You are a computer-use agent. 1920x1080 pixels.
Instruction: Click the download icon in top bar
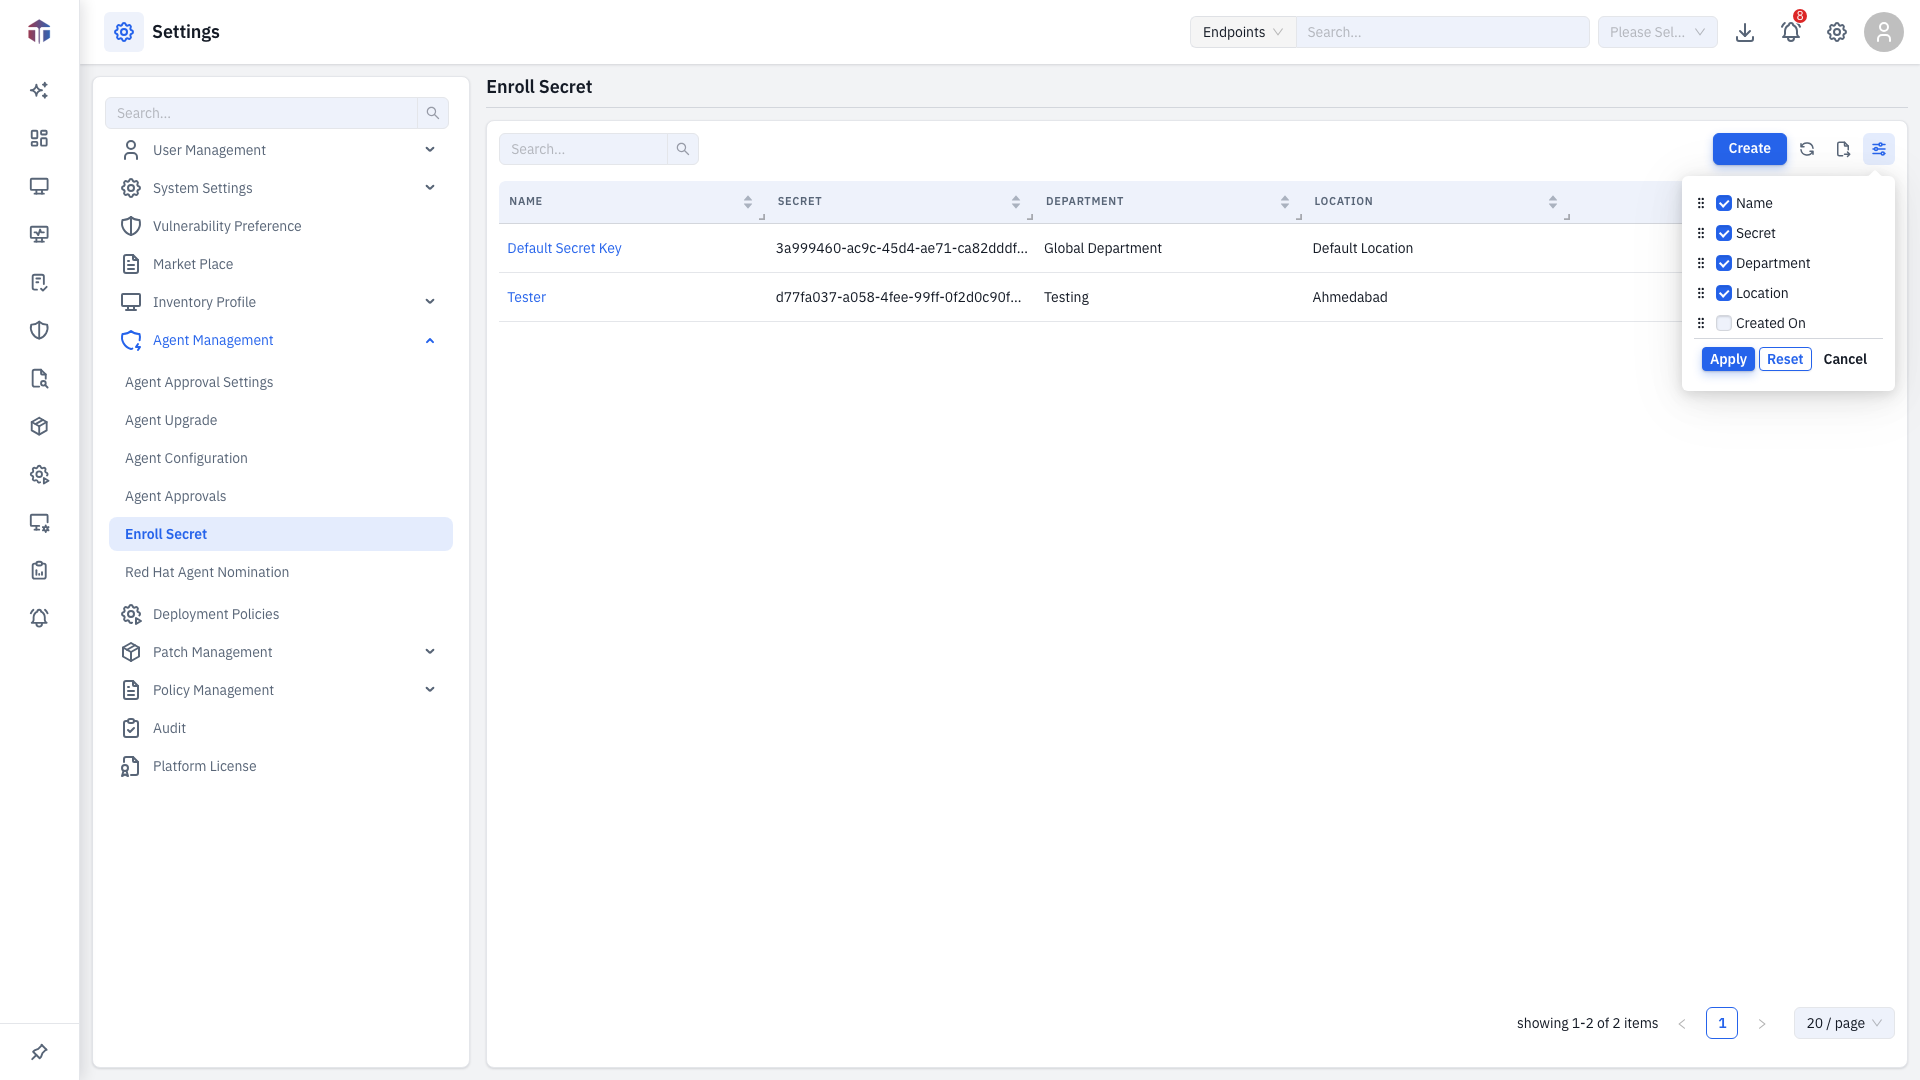click(1745, 32)
